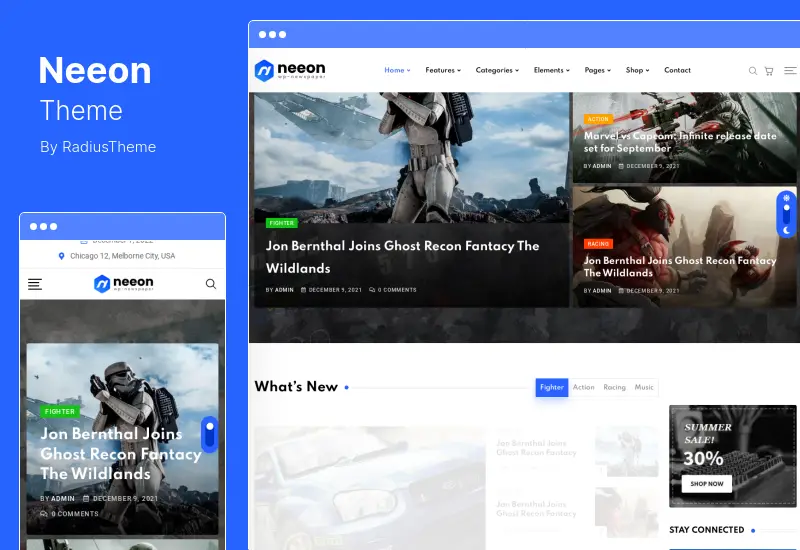Click the orange ACTION category tag
Screen dimensions: 800x550
tap(598, 119)
